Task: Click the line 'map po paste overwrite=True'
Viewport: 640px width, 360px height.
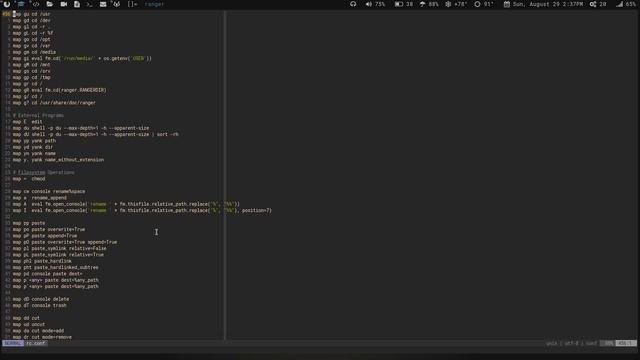Action: [x=49, y=229]
